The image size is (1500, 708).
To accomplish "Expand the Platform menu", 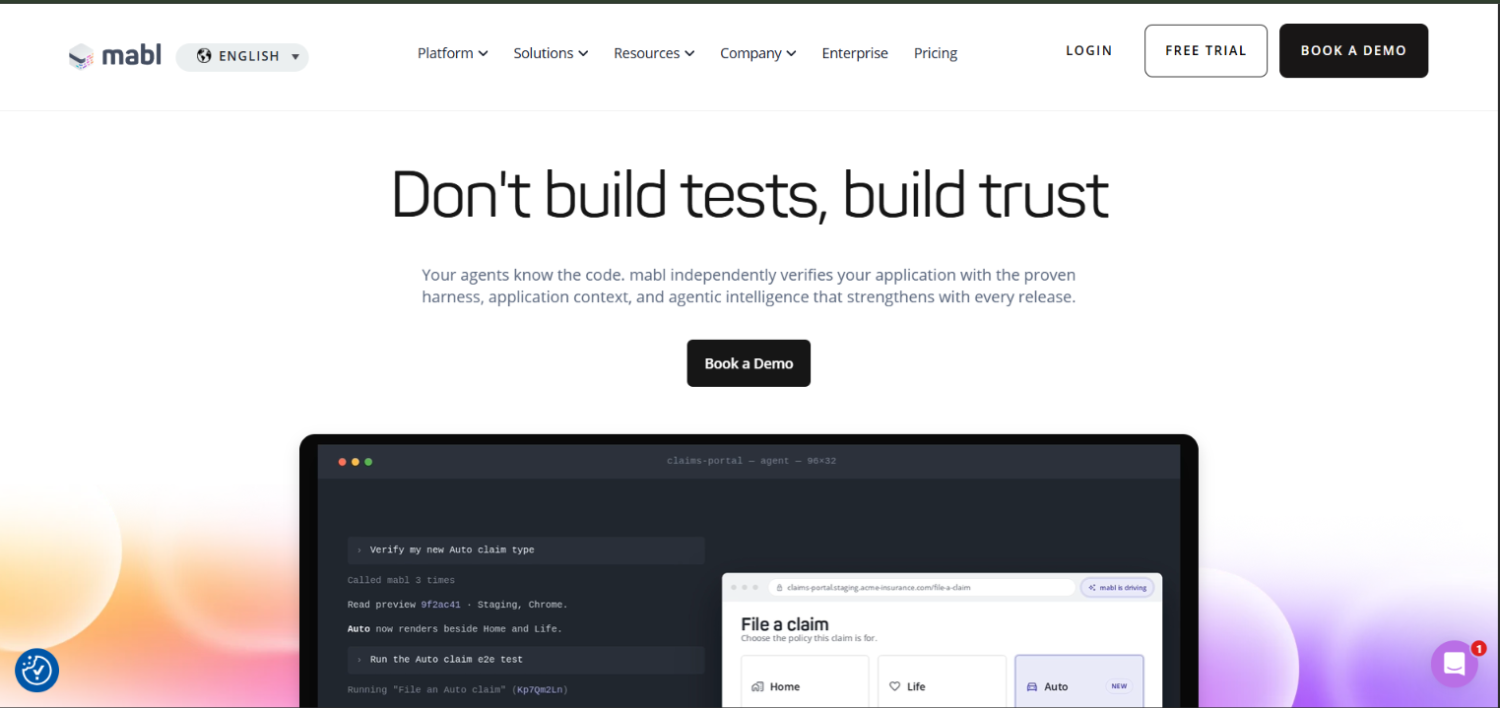I will pyautogui.click(x=452, y=53).
